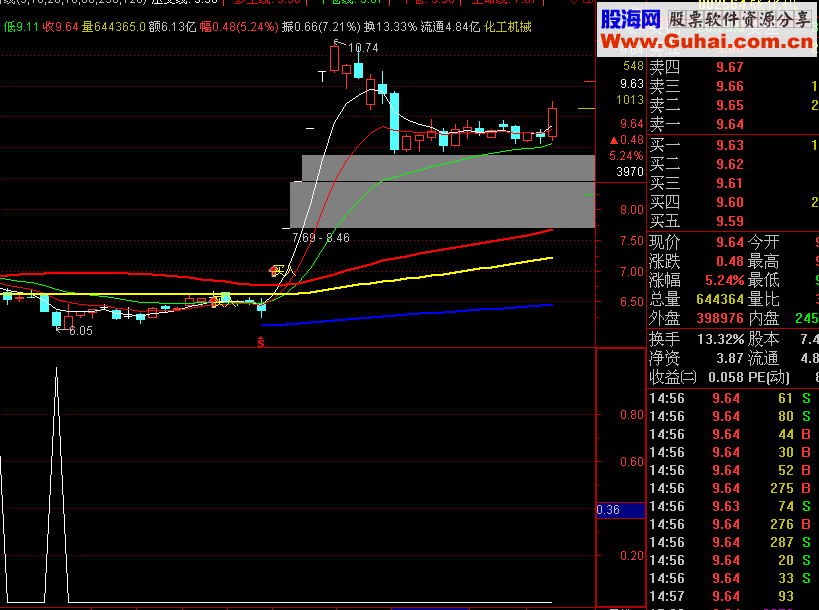
Task: Select the 收9.64 close value
Action: [x=61, y=27]
